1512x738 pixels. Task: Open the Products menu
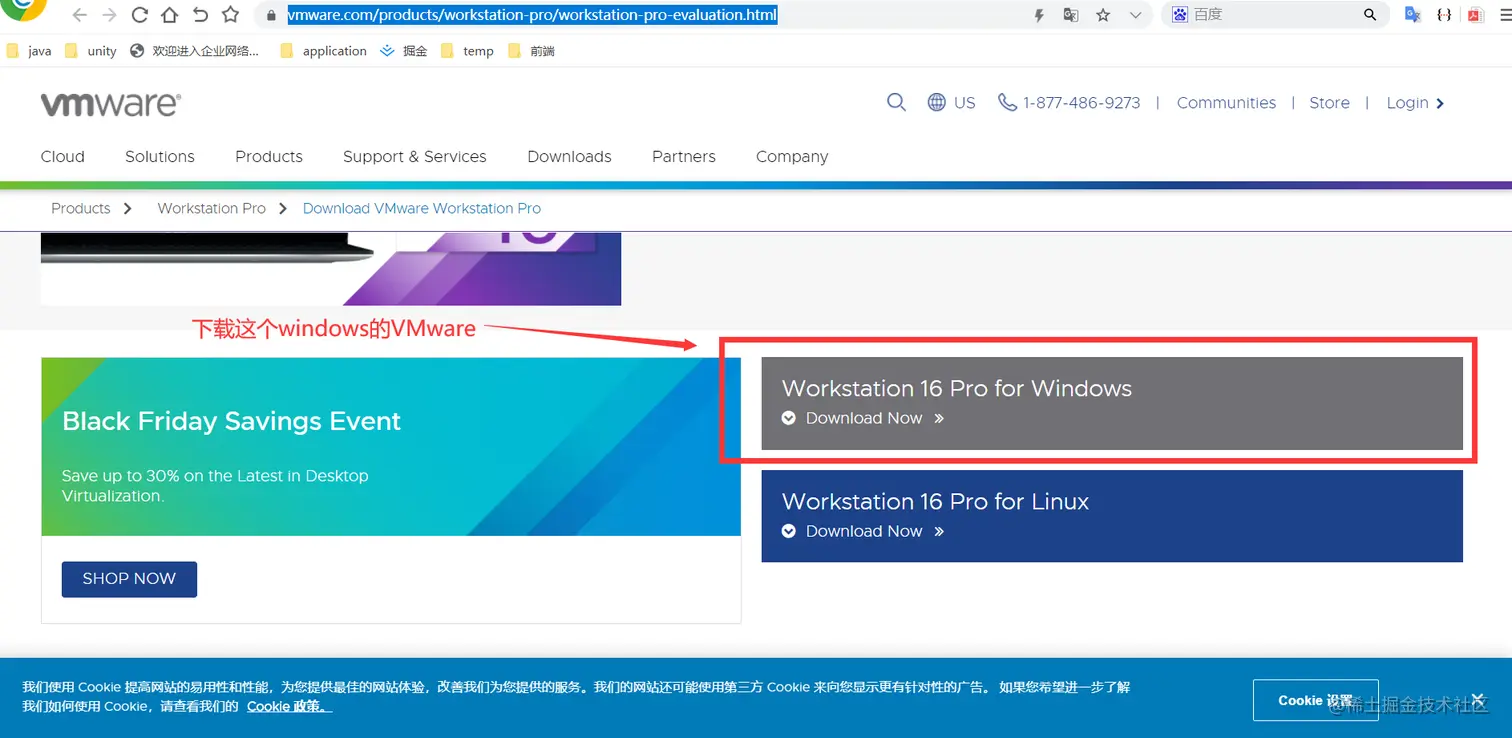[x=269, y=157]
